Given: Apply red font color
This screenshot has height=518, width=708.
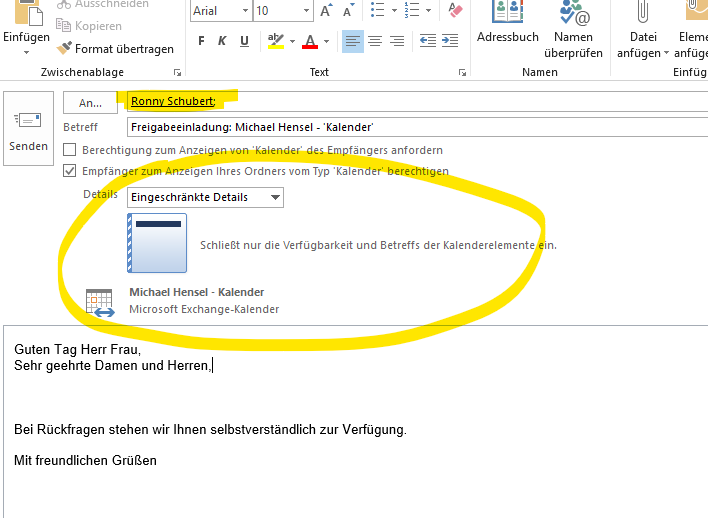Looking at the screenshot, I should 309,41.
